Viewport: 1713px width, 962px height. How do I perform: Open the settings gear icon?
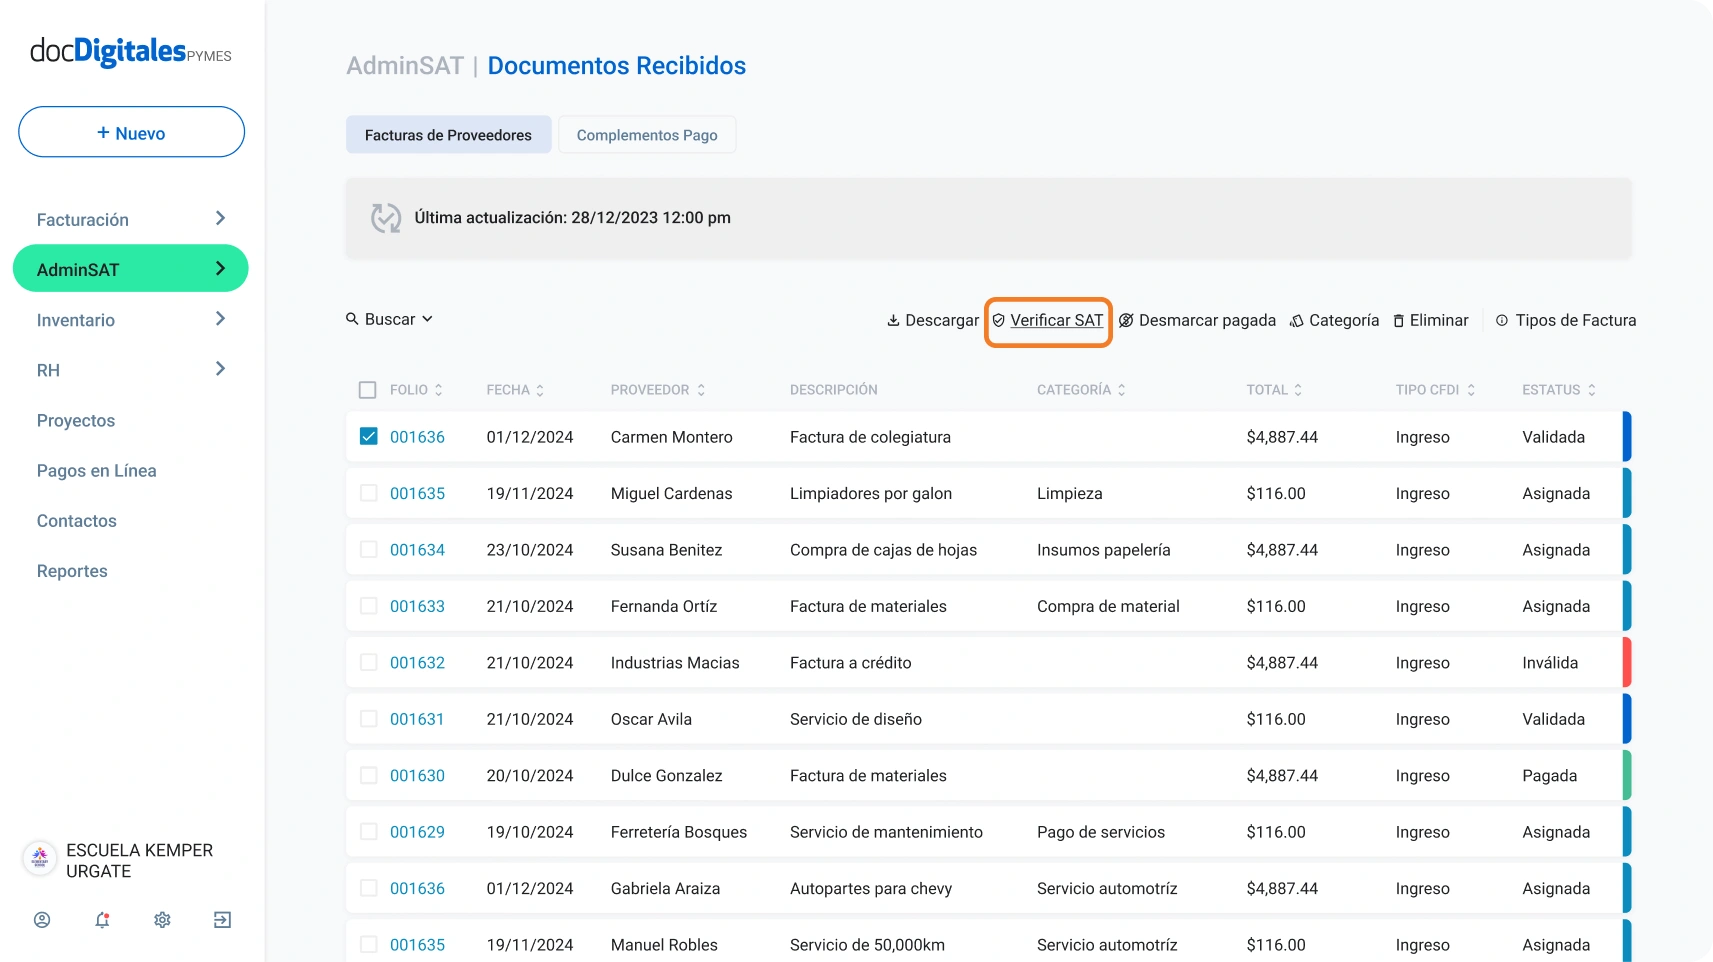click(x=162, y=919)
